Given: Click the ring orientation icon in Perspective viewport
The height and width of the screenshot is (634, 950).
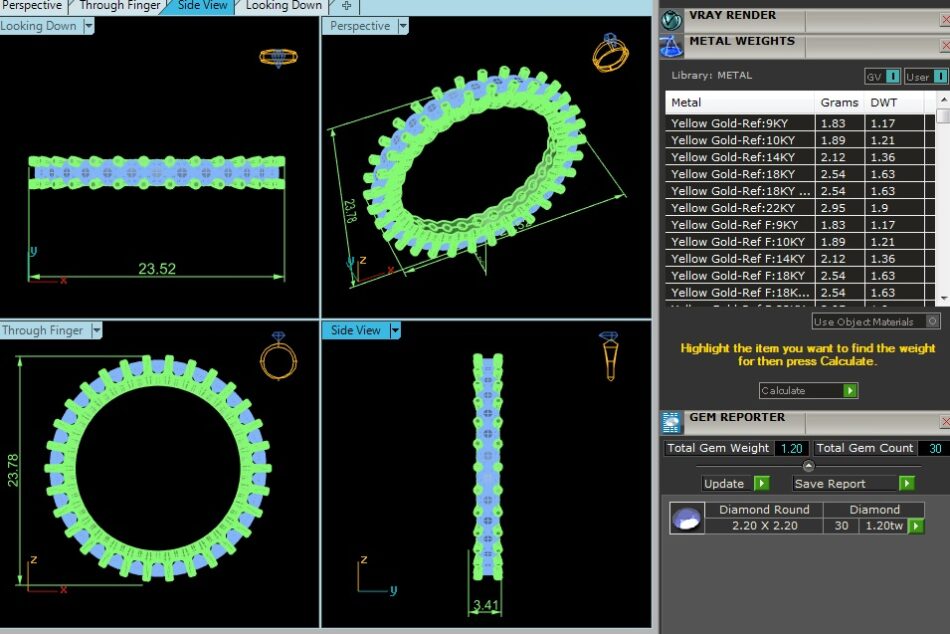Looking at the screenshot, I should [x=610, y=53].
